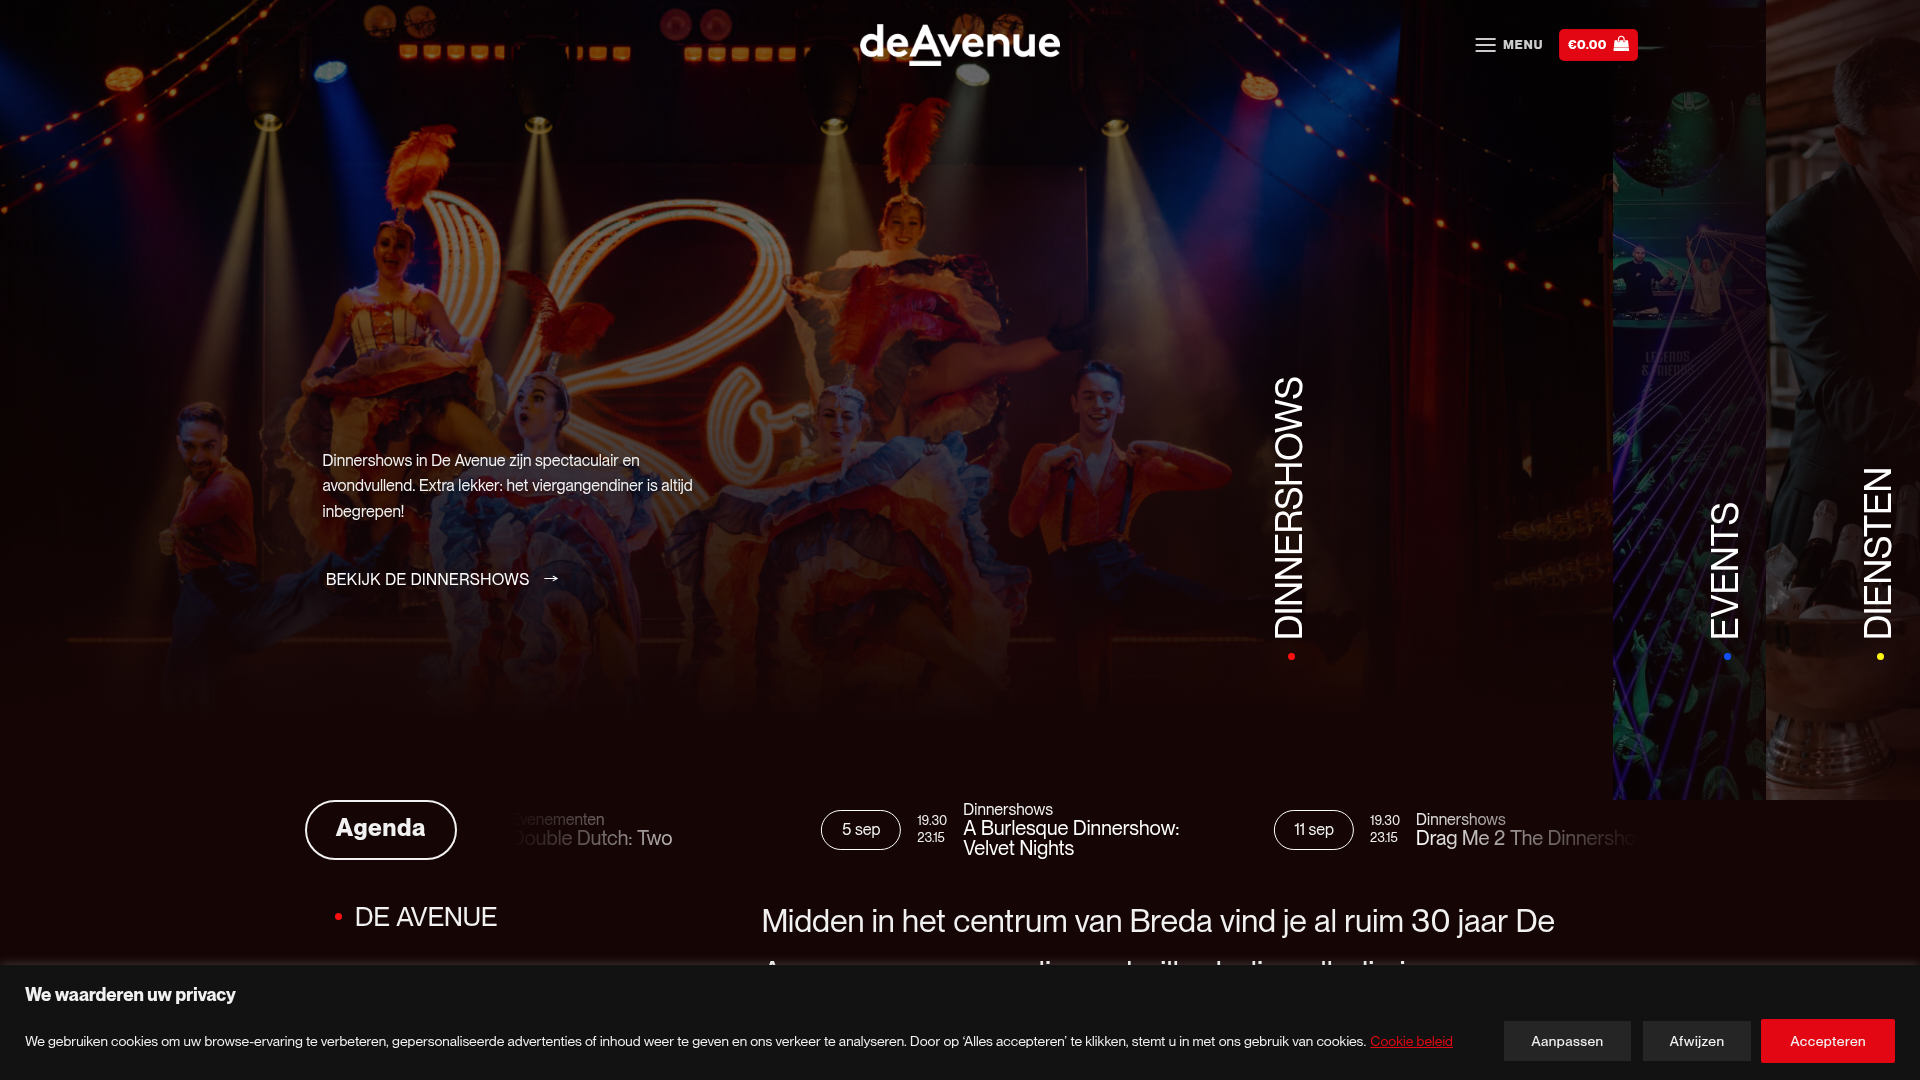This screenshot has height=1080, width=1920.
Task: Click the 19.30 time beside 5 sep
Action: point(932,820)
